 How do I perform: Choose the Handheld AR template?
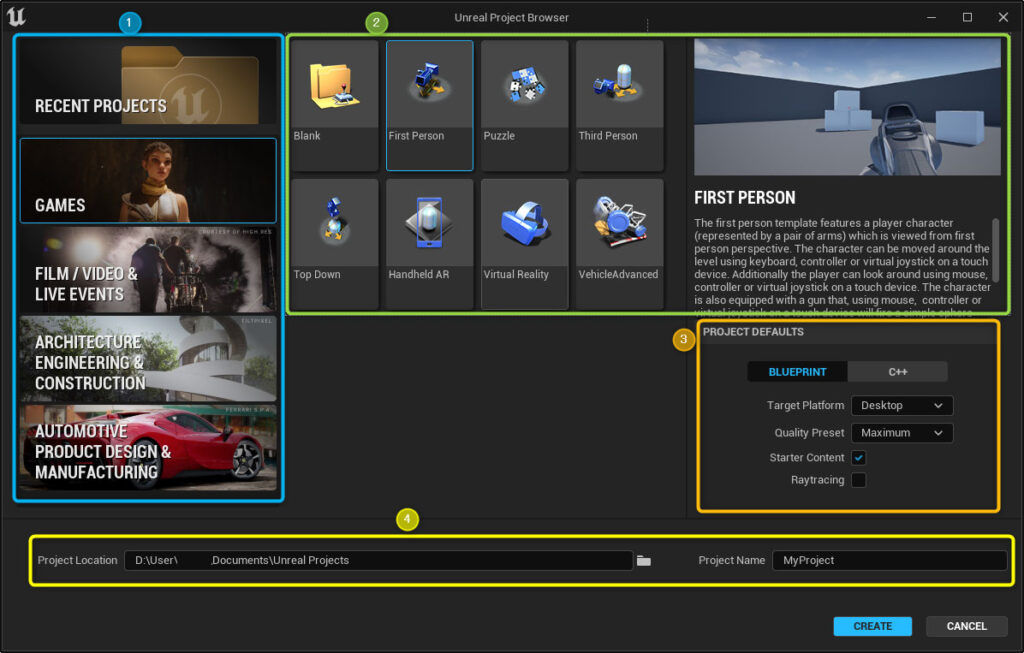click(x=430, y=244)
